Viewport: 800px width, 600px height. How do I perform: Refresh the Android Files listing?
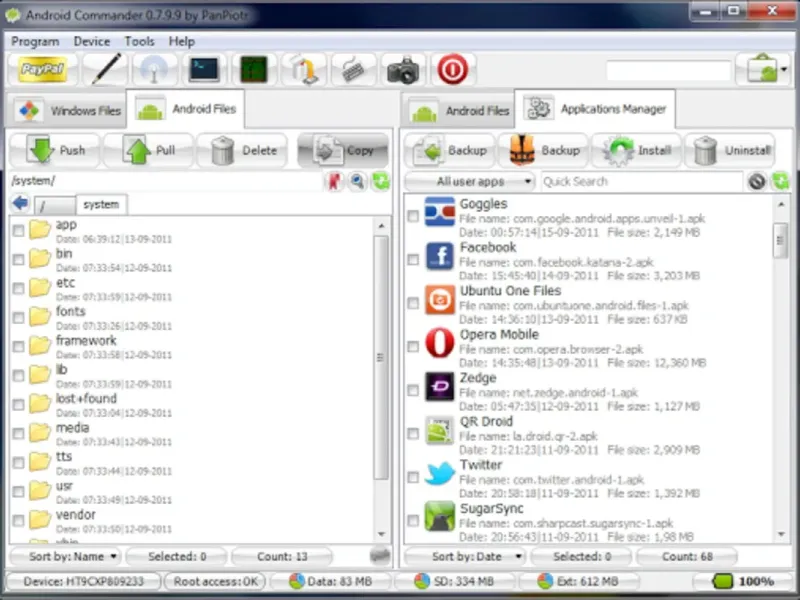(x=381, y=181)
